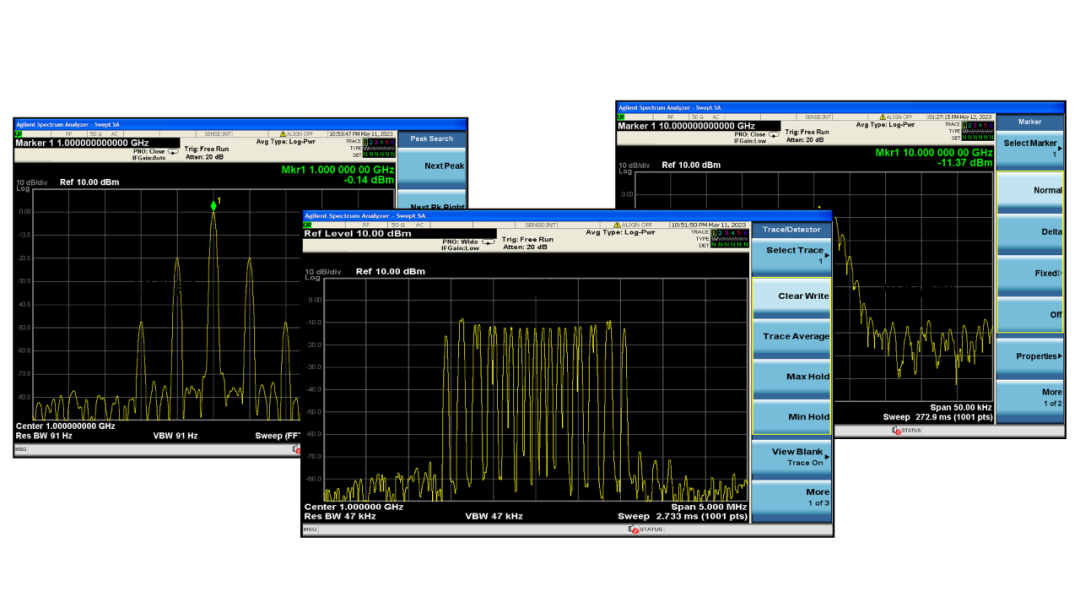
Task: Click Center 1.000000 GHz annotation
Action: tap(354, 507)
